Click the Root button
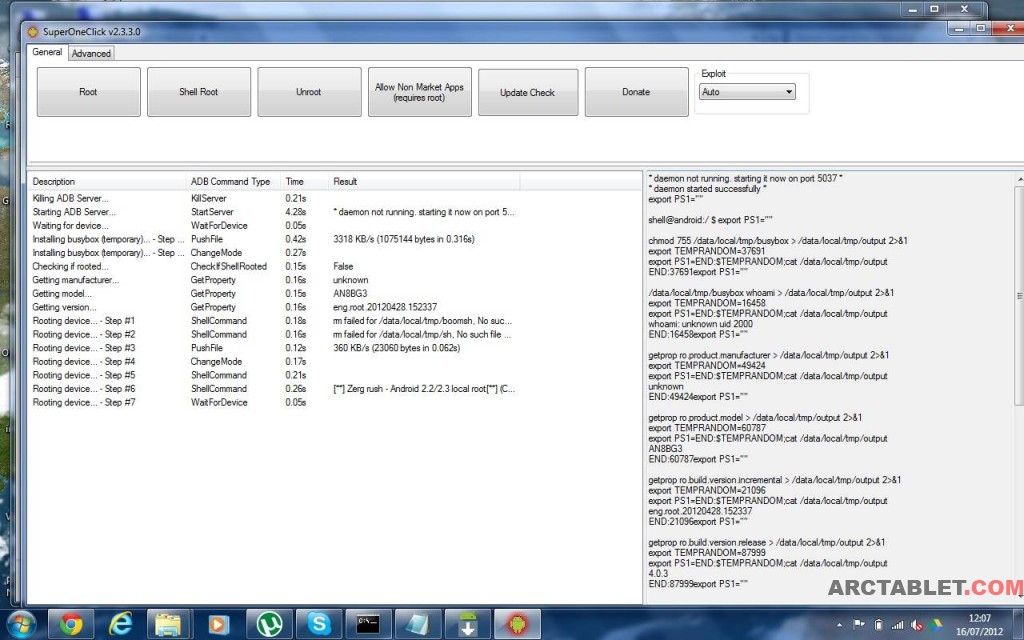 88,92
